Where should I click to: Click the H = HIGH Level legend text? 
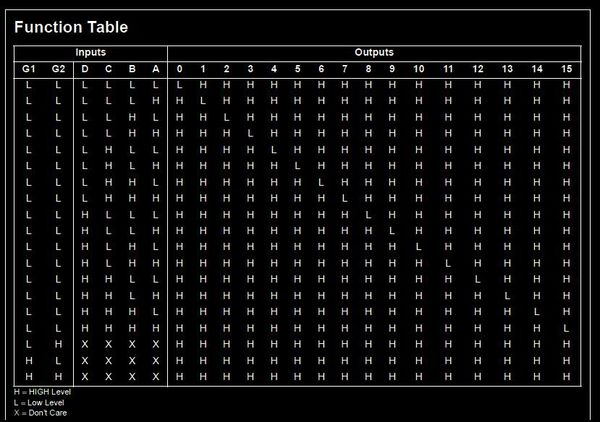tap(43, 390)
